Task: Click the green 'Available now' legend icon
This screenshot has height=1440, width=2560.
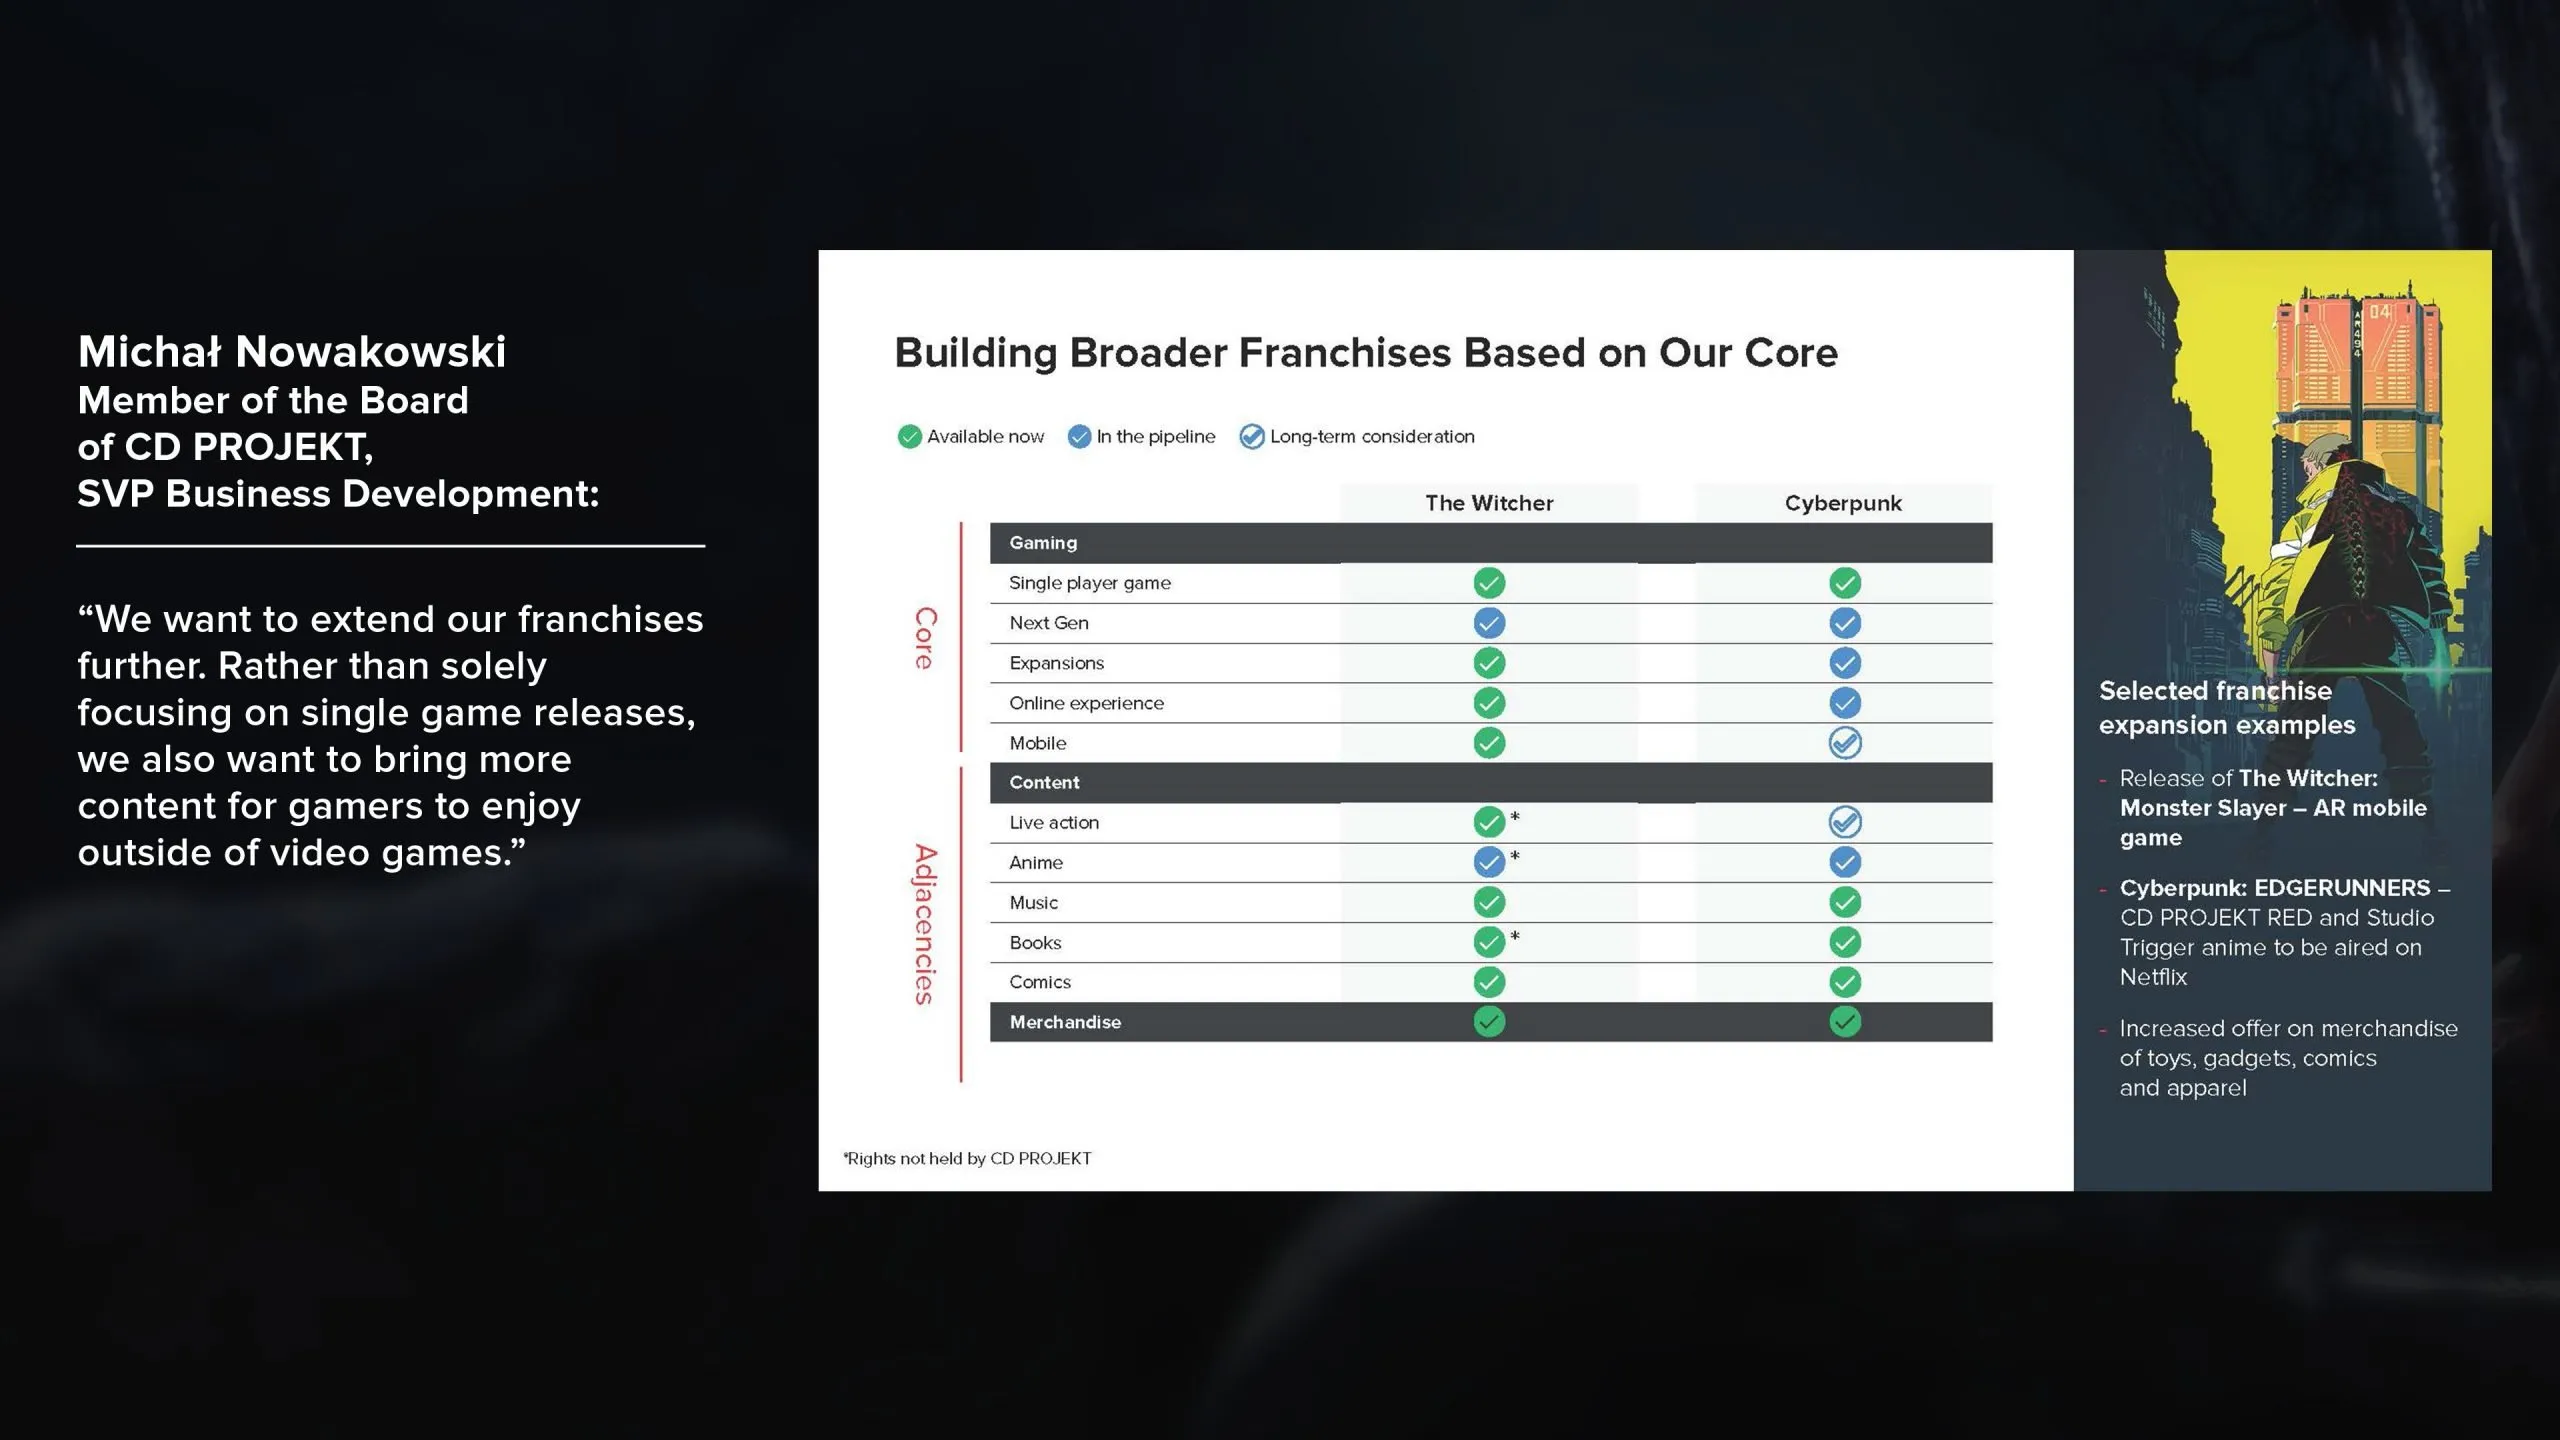Action: 909,437
